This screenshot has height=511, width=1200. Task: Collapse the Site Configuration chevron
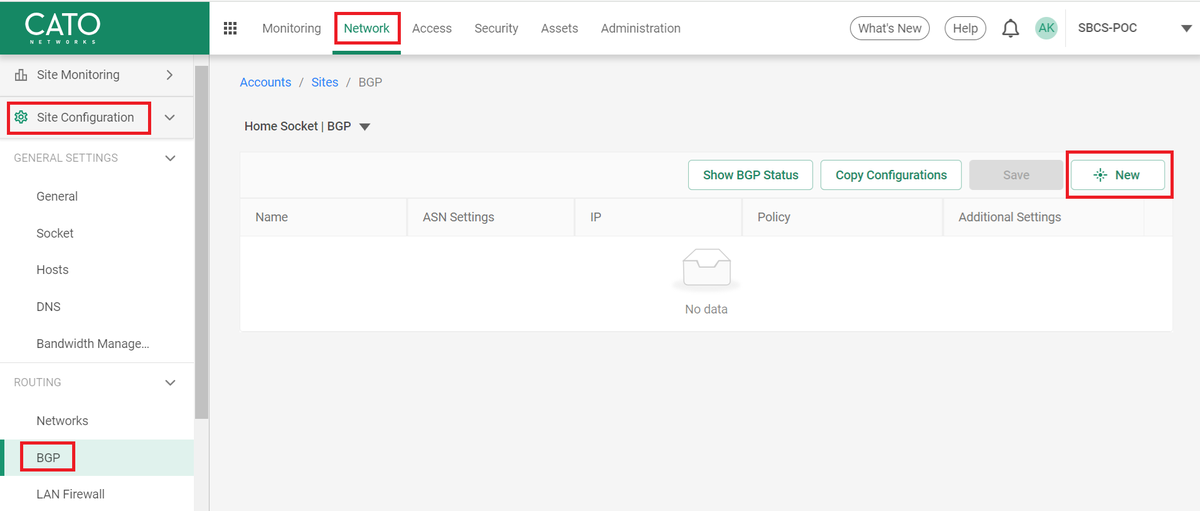pos(169,118)
